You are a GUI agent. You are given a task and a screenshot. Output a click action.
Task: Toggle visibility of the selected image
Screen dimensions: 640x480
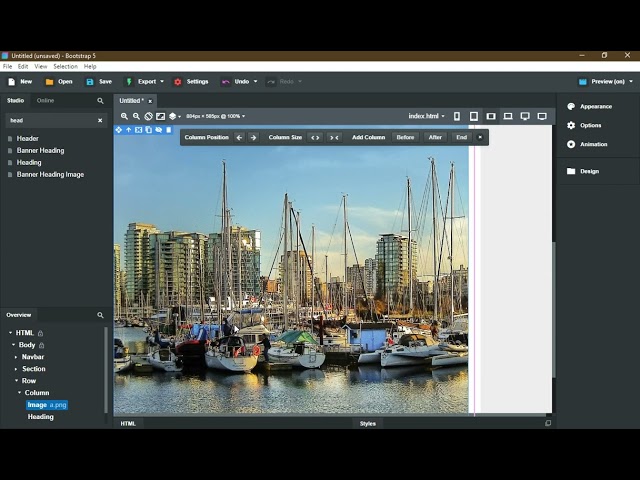click(159, 130)
